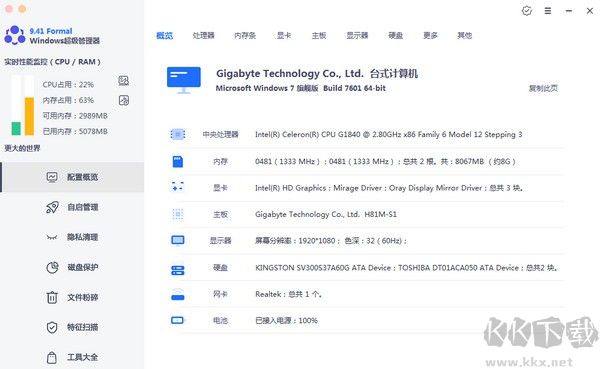Open the 更多 tab
The height and width of the screenshot is (369, 600).
click(x=430, y=36)
